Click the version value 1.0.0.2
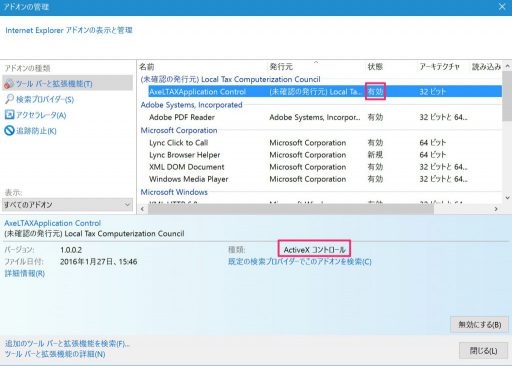 [71, 250]
